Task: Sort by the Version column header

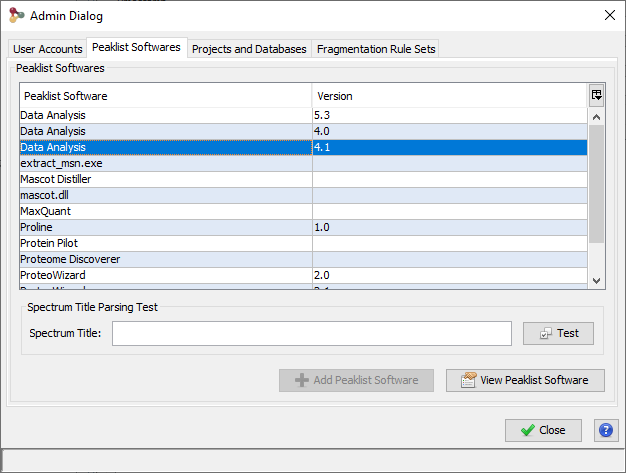Action: tap(450, 96)
